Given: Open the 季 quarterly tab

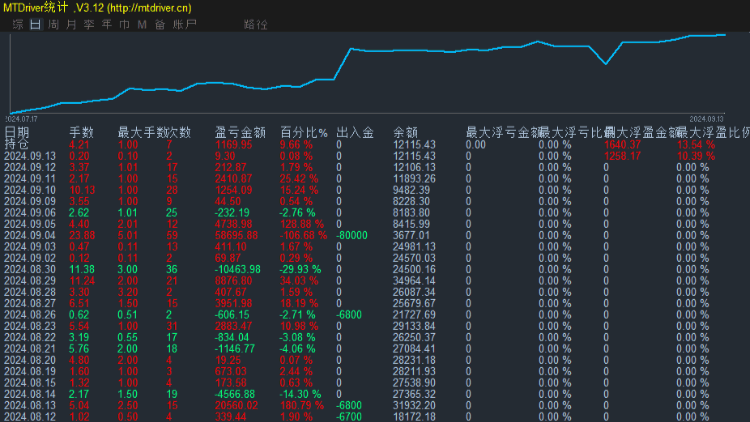Looking at the screenshot, I should click(89, 23).
